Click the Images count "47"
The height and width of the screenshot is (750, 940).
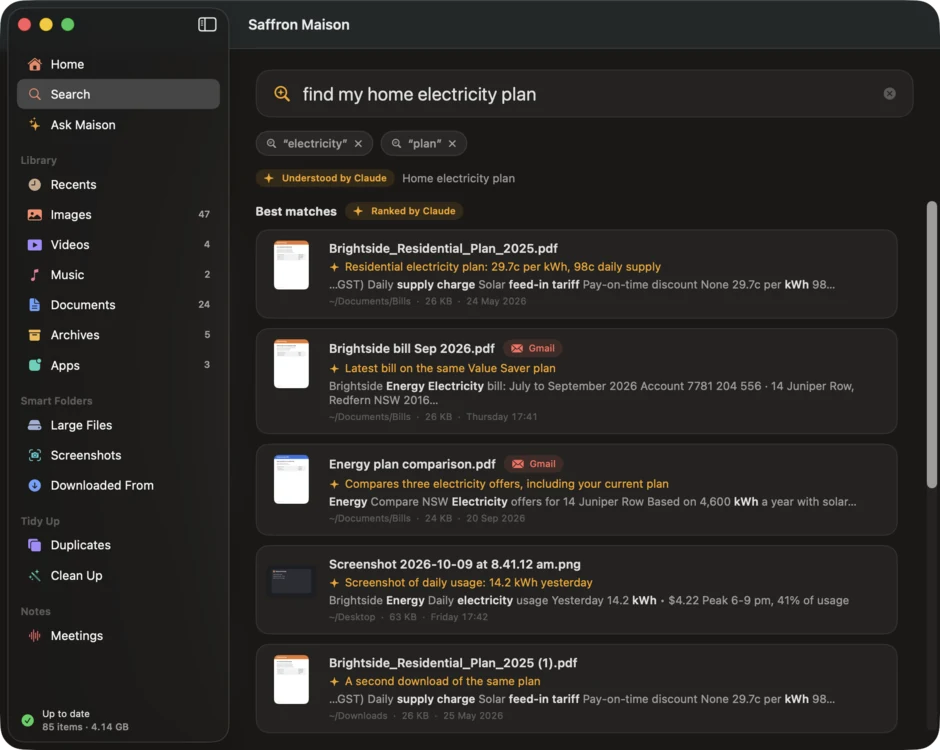(204, 214)
